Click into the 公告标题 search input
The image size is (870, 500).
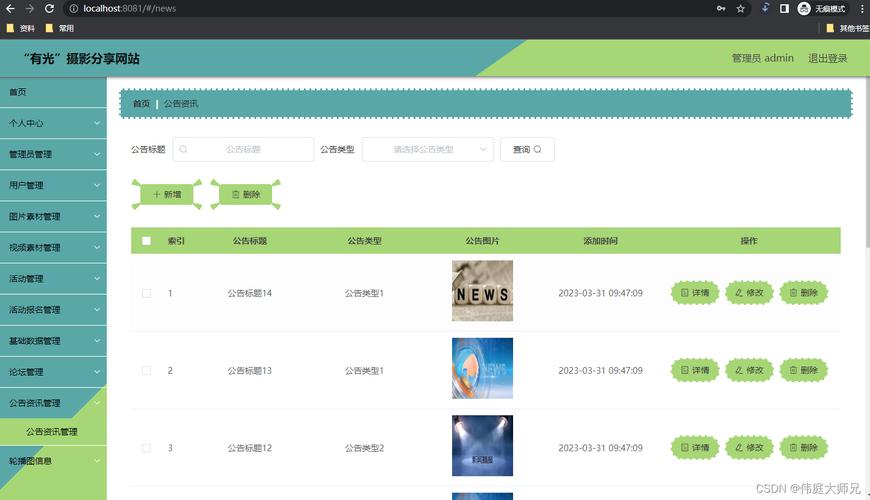[x=243, y=149]
